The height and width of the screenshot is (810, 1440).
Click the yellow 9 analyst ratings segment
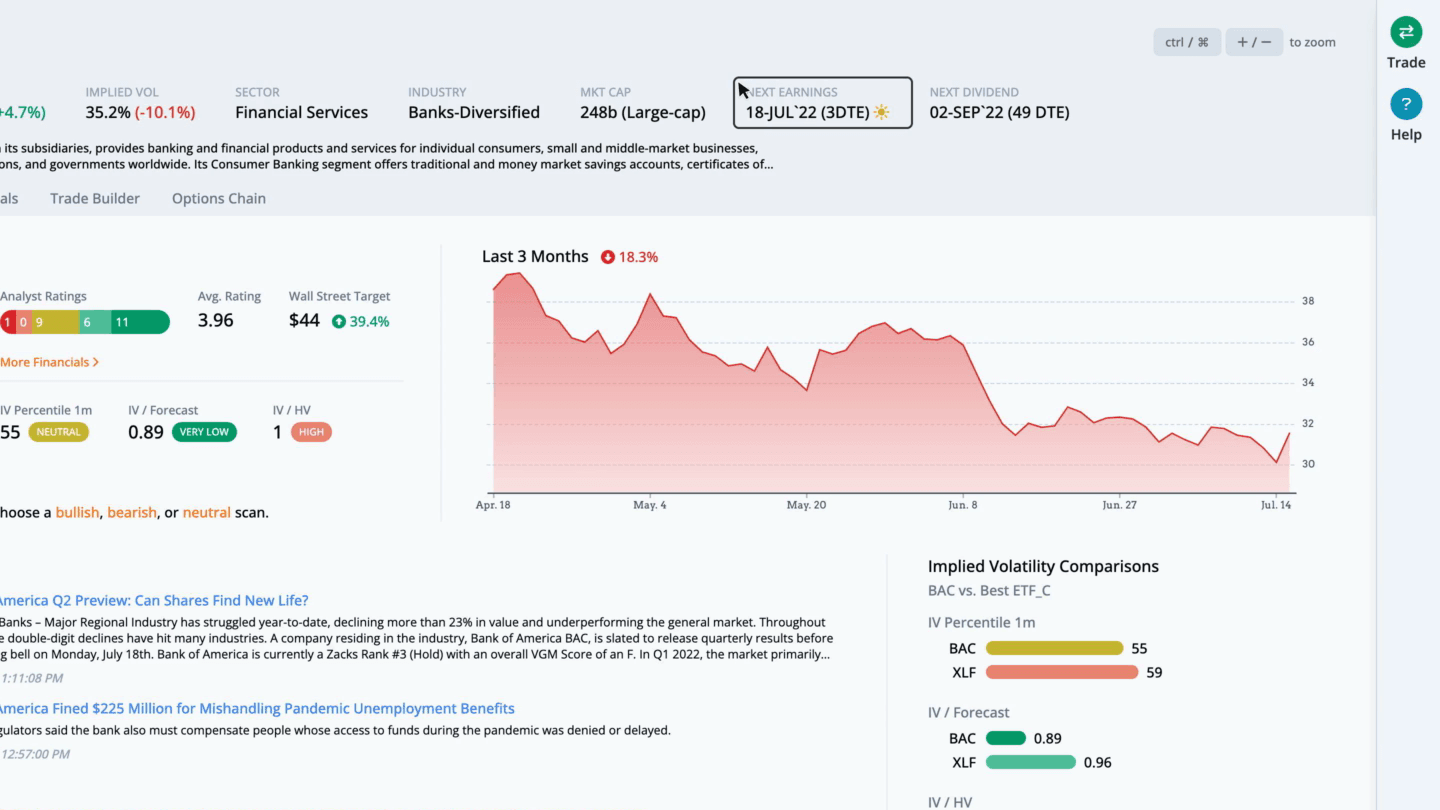click(x=55, y=322)
